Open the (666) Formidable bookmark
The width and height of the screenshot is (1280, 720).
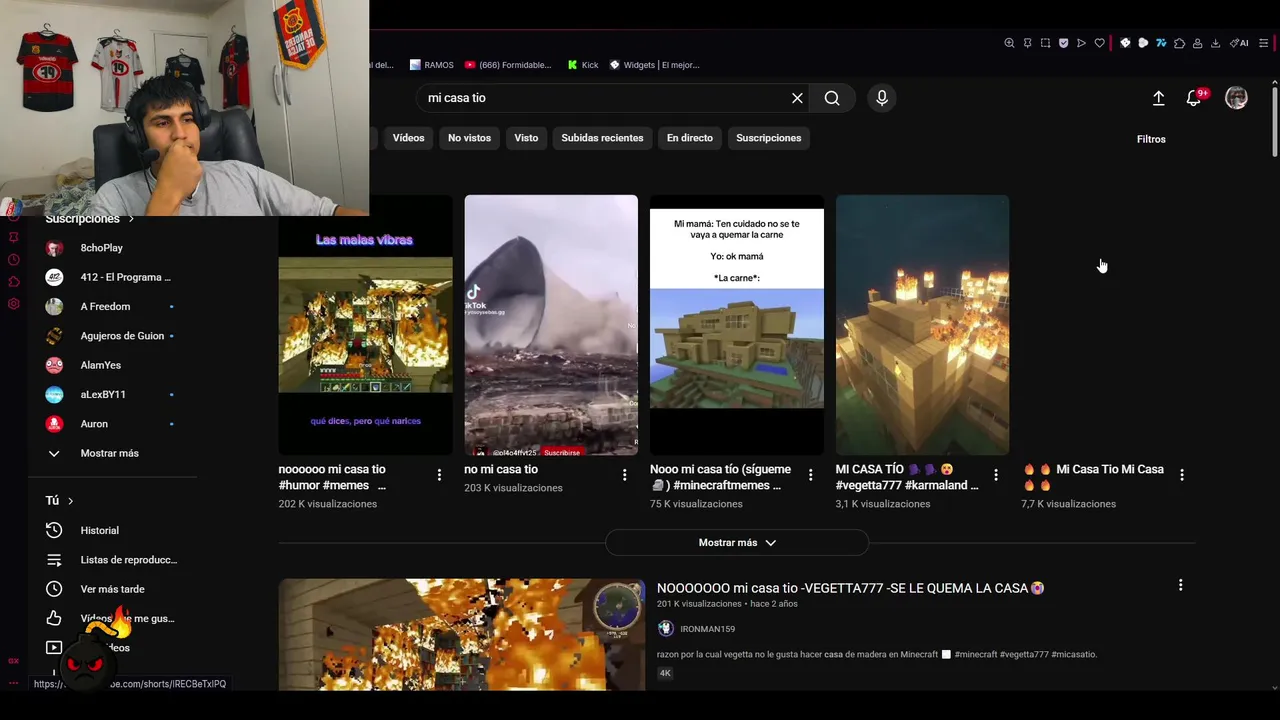pos(507,65)
